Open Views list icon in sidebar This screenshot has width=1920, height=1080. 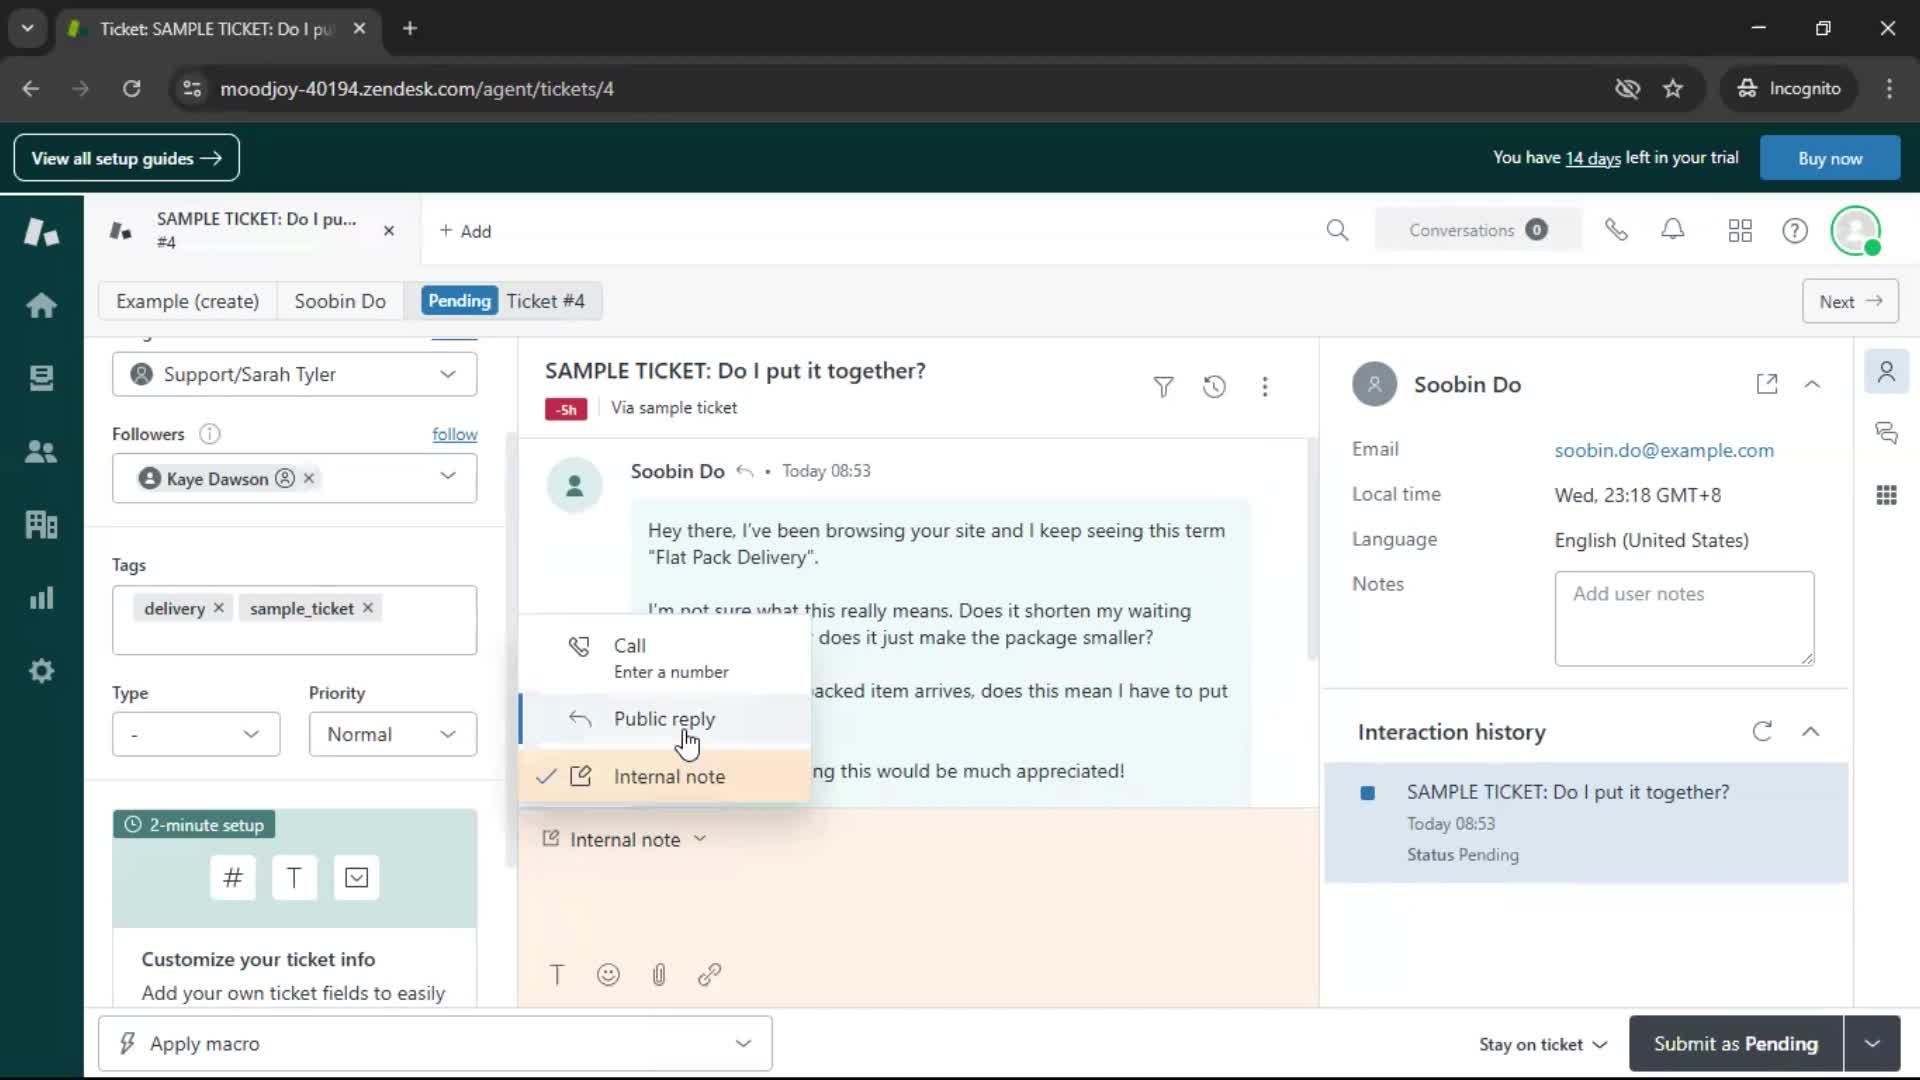pyautogui.click(x=41, y=378)
